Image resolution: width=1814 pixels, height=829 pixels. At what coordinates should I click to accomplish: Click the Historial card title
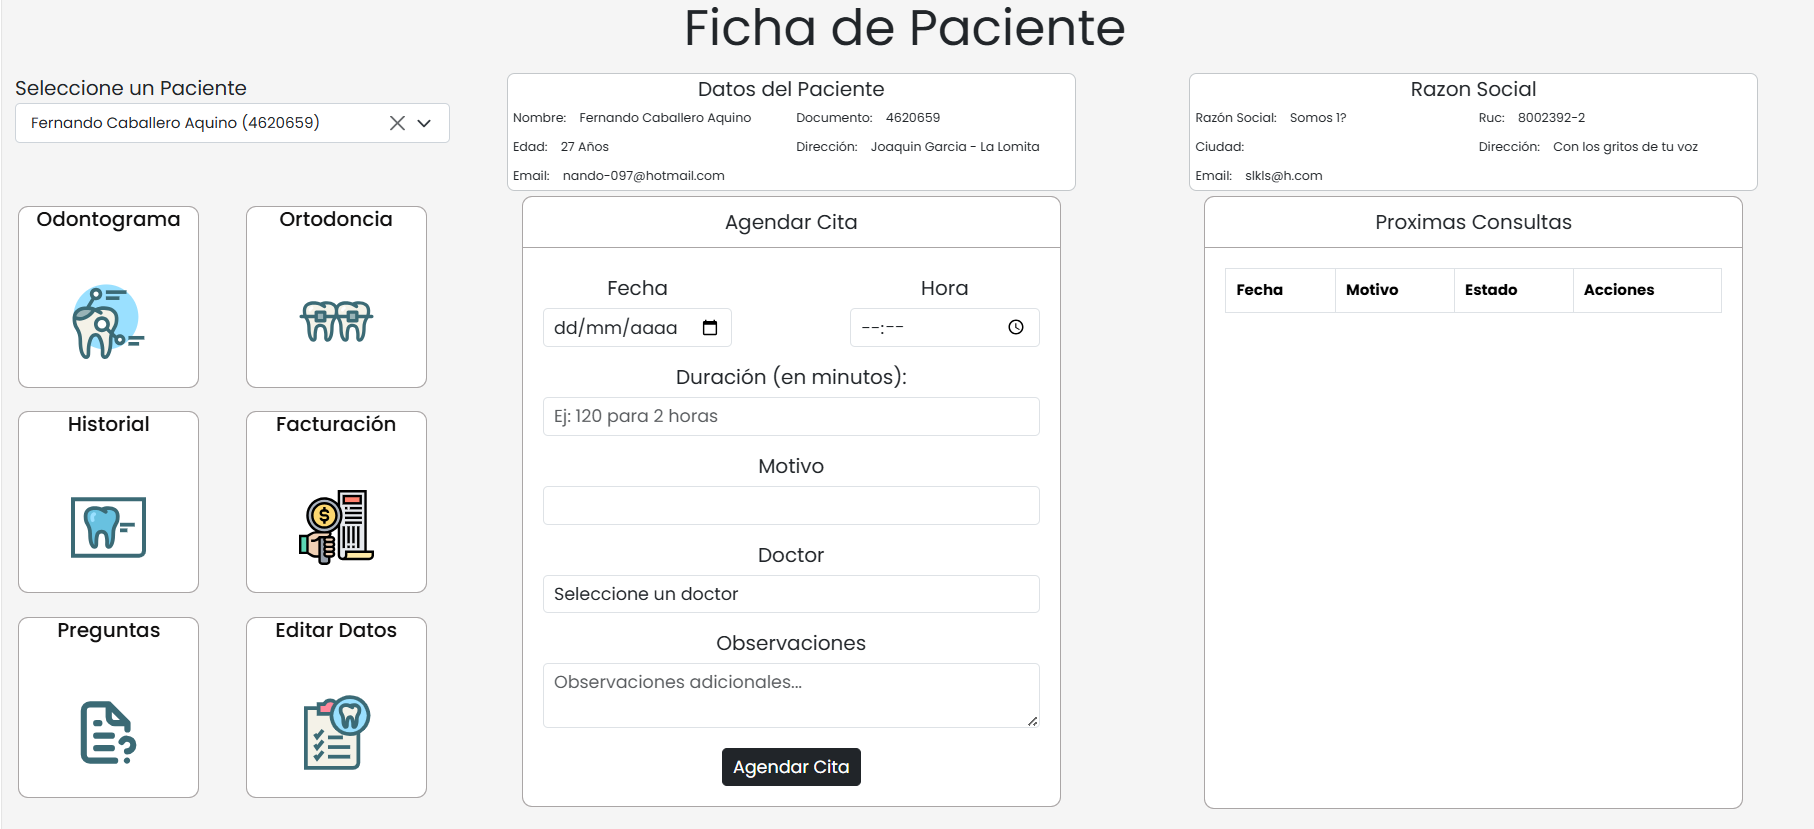pos(108,424)
